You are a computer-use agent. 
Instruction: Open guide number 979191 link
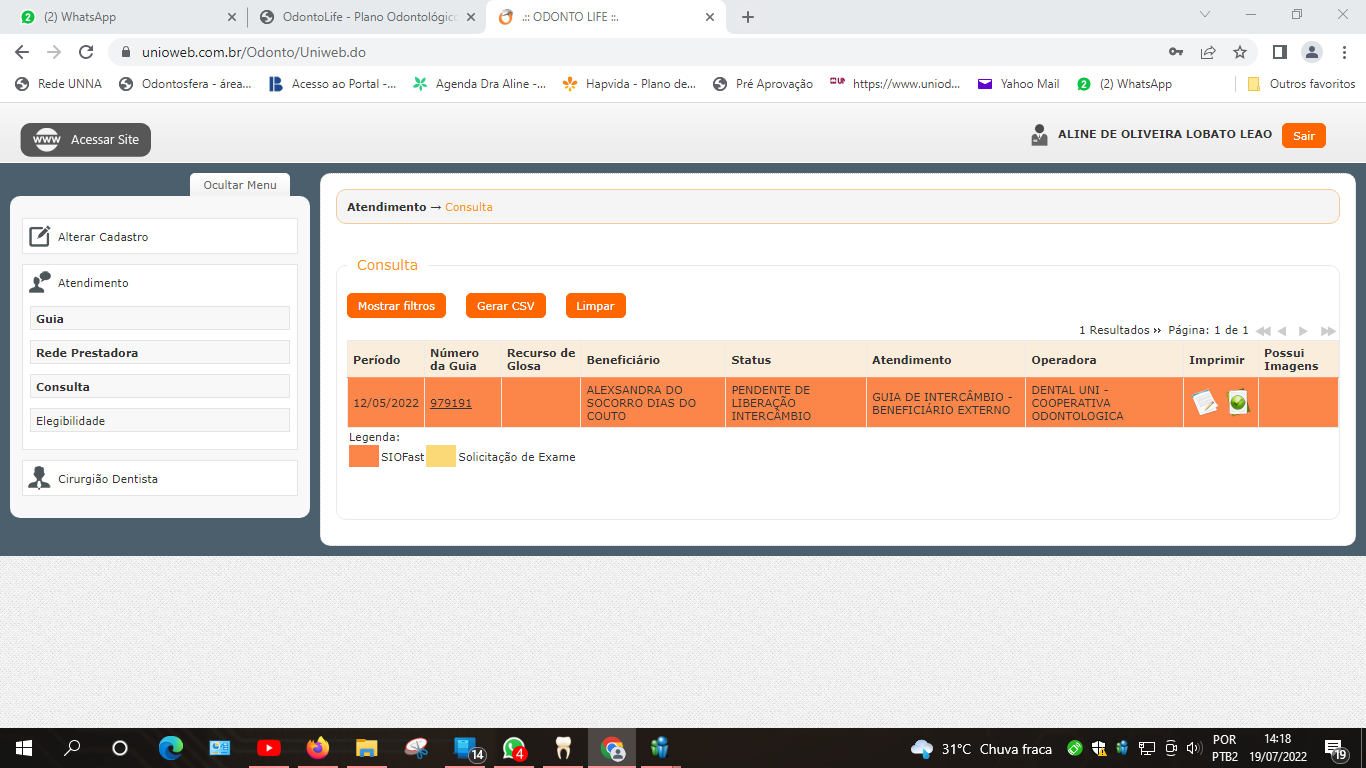tap(451, 403)
